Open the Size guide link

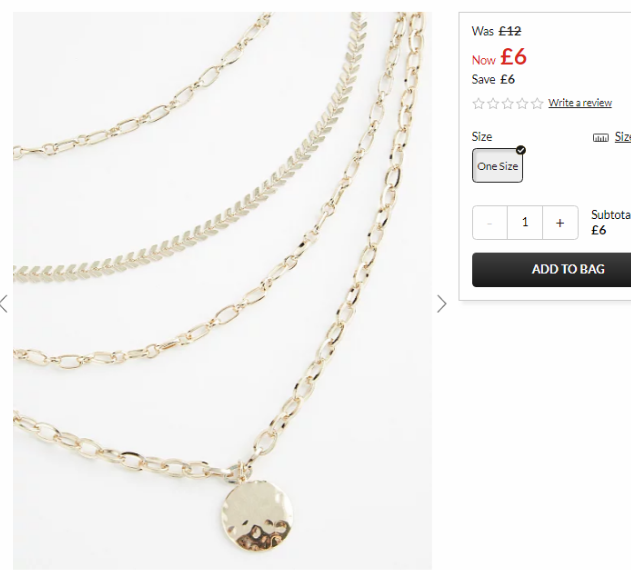click(x=623, y=137)
